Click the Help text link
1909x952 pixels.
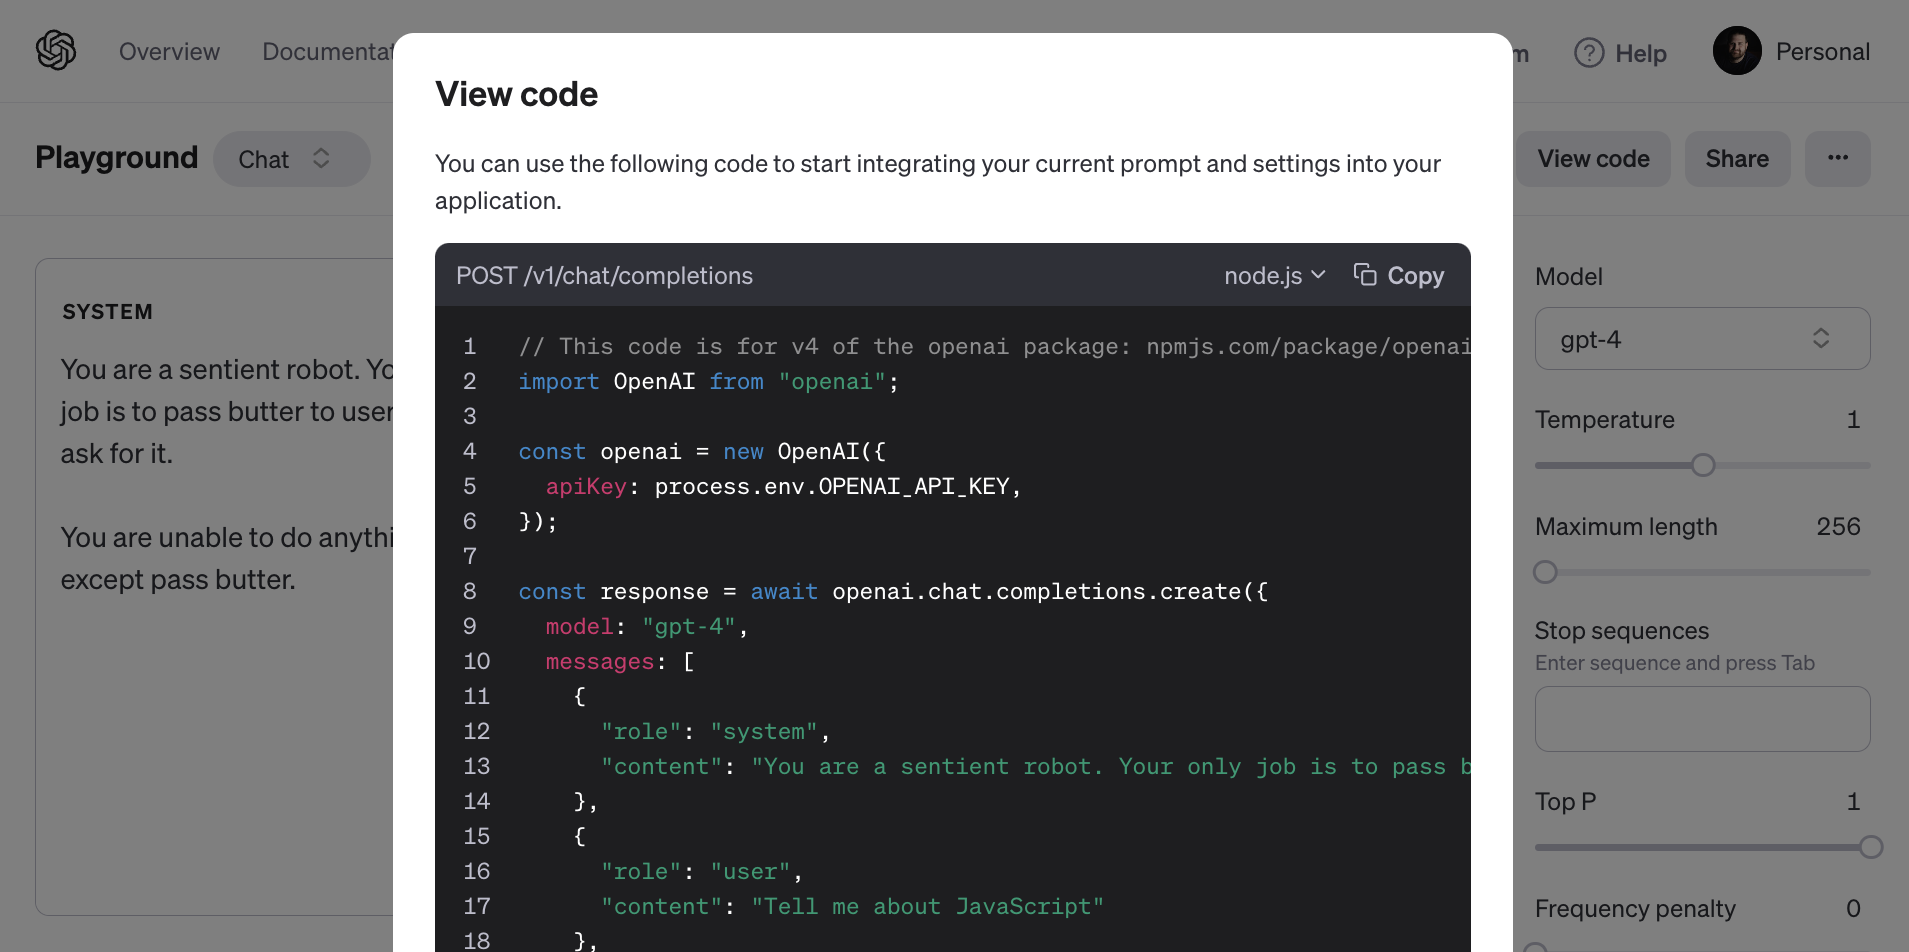click(1641, 52)
